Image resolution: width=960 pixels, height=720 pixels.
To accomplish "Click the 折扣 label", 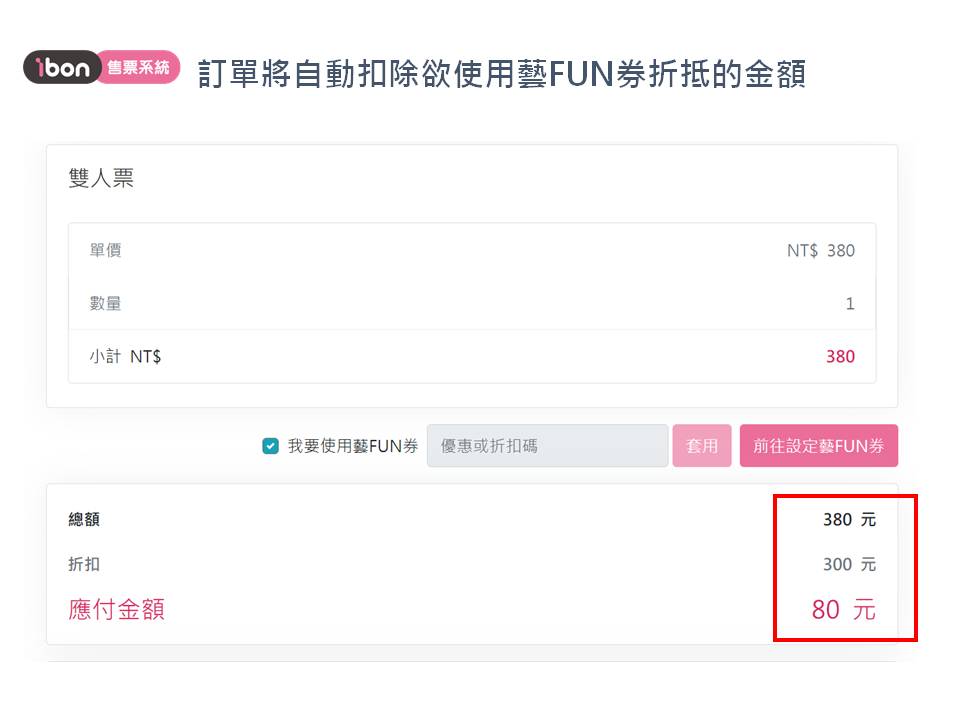I will click(x=84, y=564).
